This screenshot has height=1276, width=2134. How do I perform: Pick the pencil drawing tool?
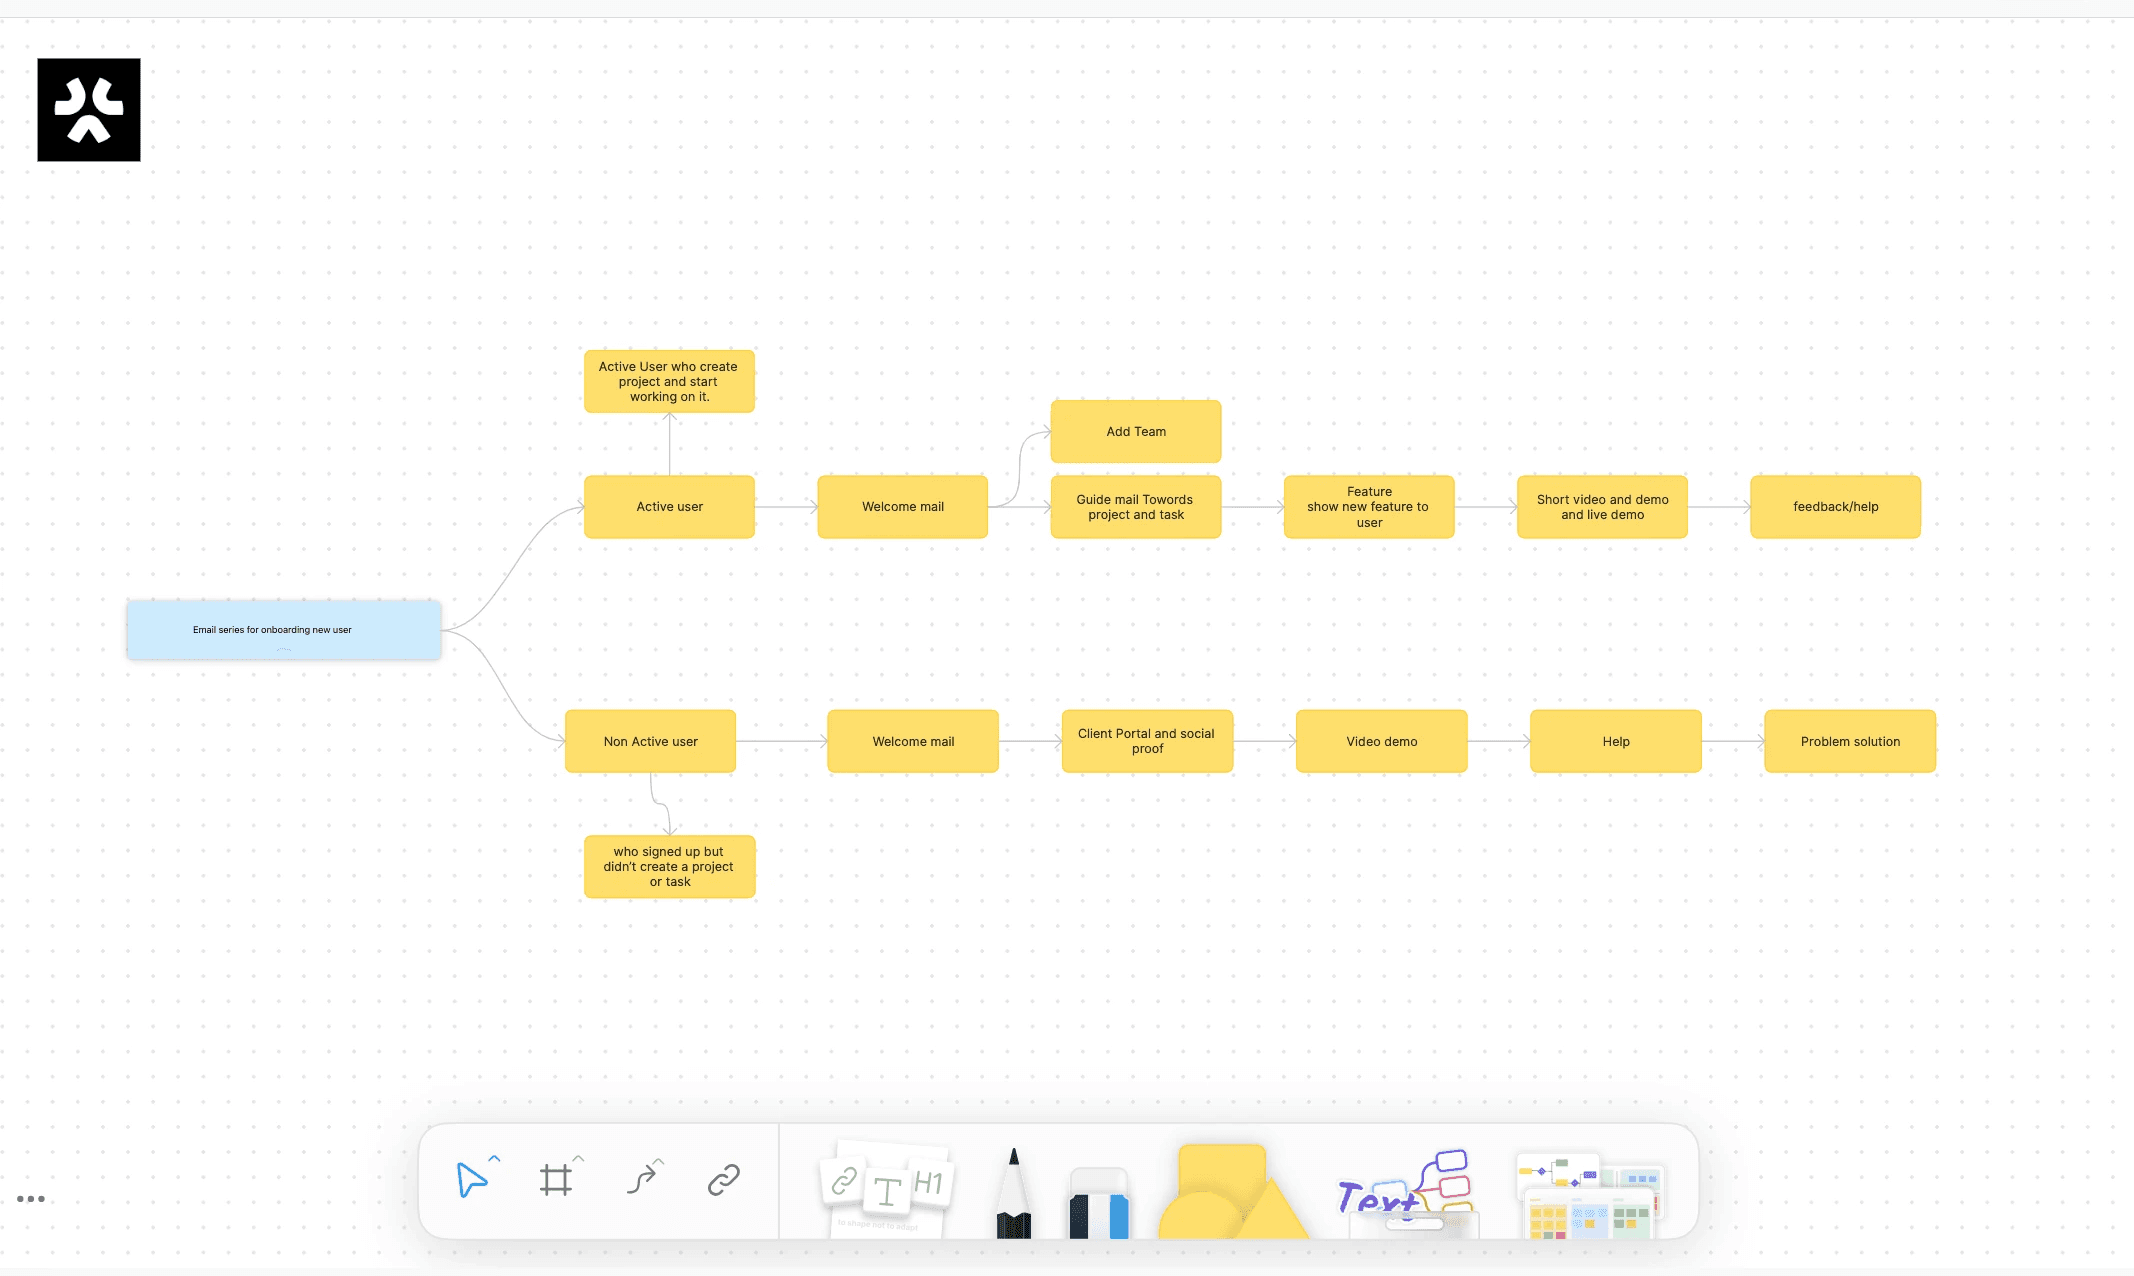click(x=1013, y=1195)
